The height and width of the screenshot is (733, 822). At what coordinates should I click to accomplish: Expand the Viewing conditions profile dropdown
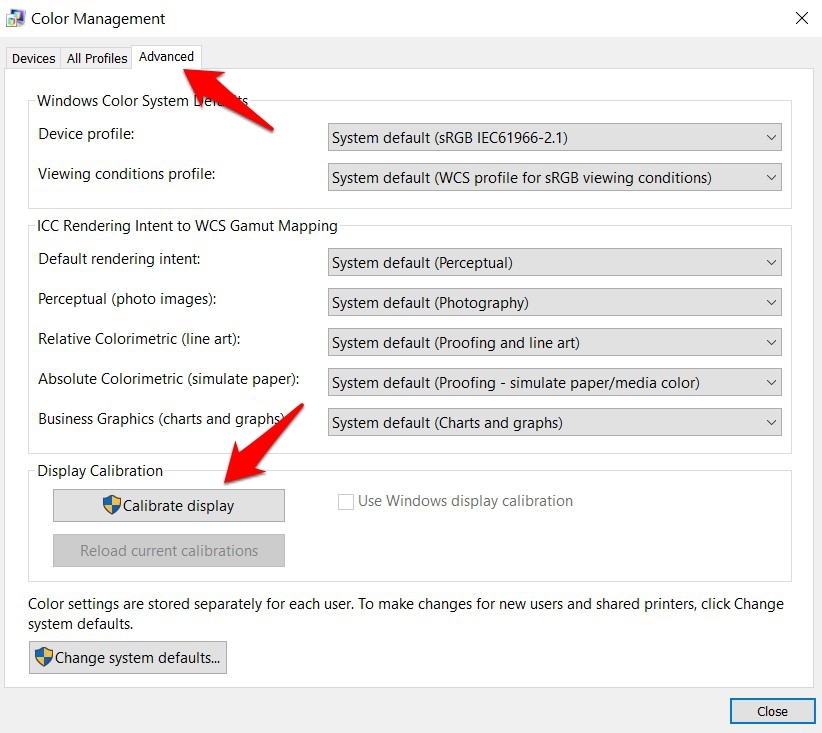pos(555,177)
